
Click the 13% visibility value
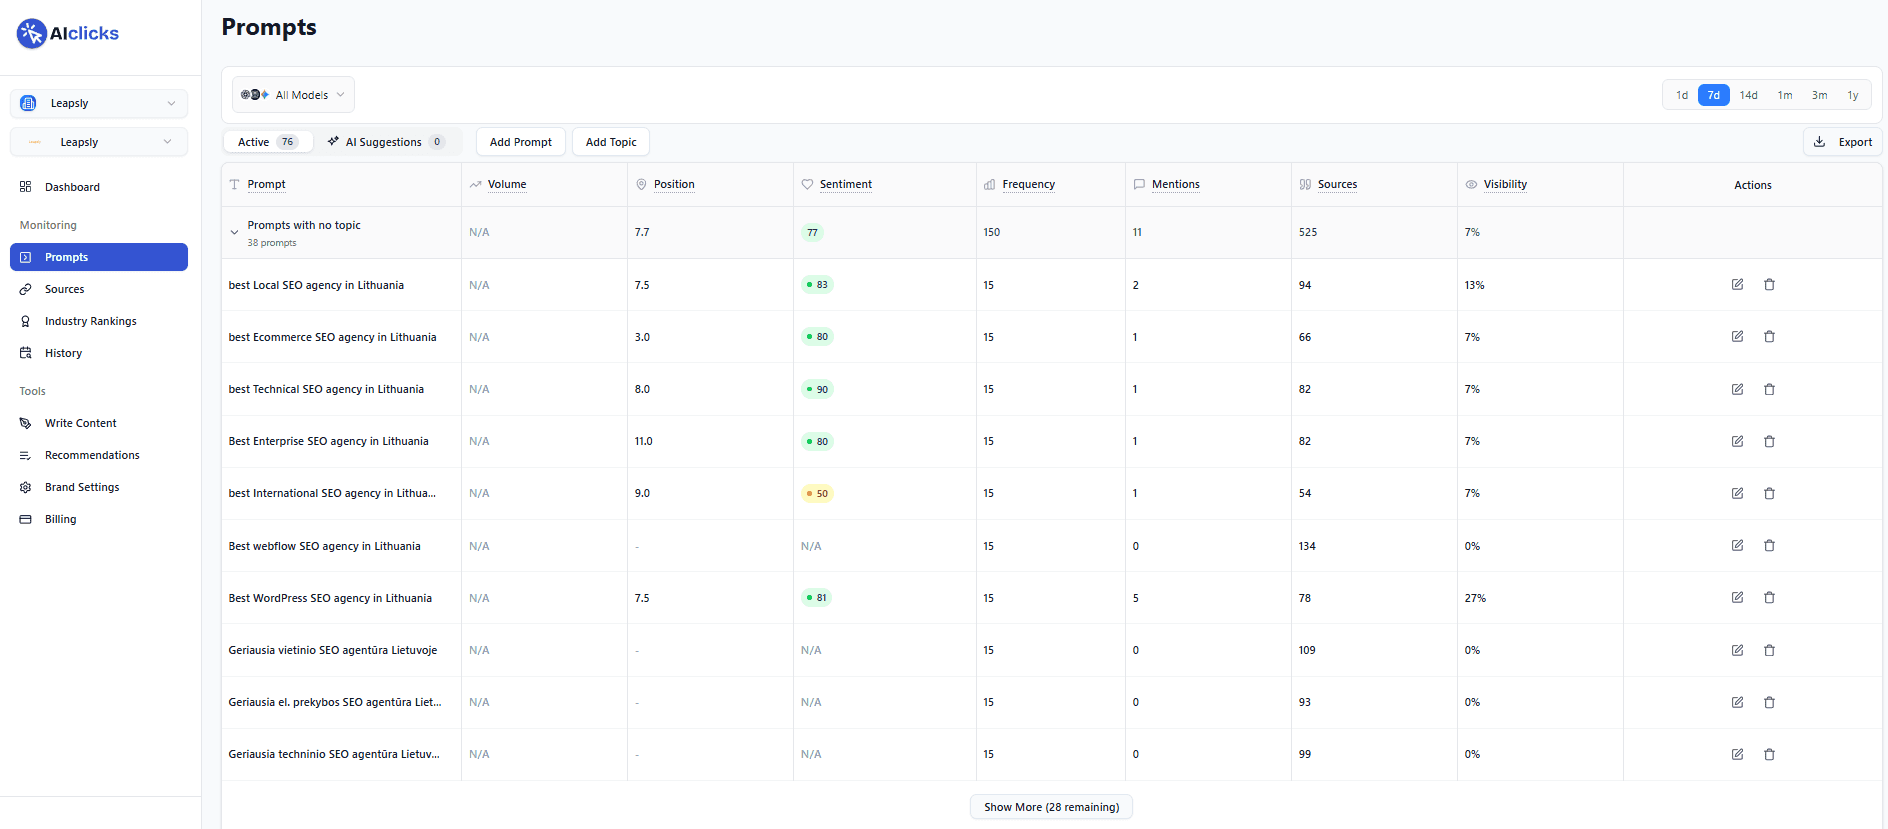[x=1474, y=285]
